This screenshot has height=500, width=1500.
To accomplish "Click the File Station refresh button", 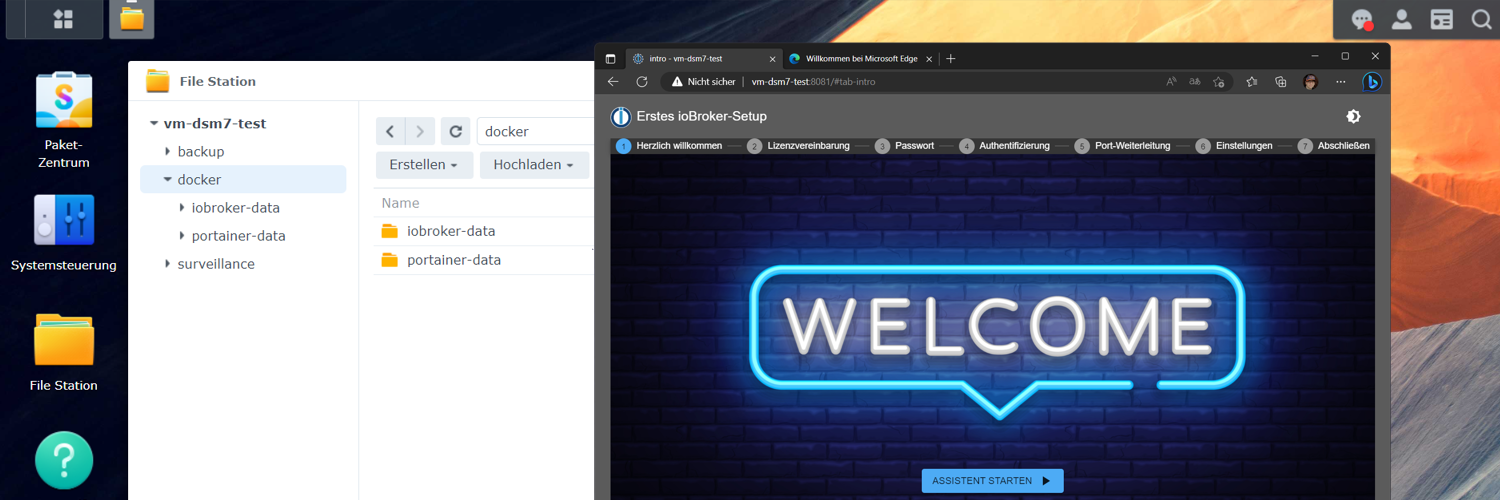I will tap(455, 131).
